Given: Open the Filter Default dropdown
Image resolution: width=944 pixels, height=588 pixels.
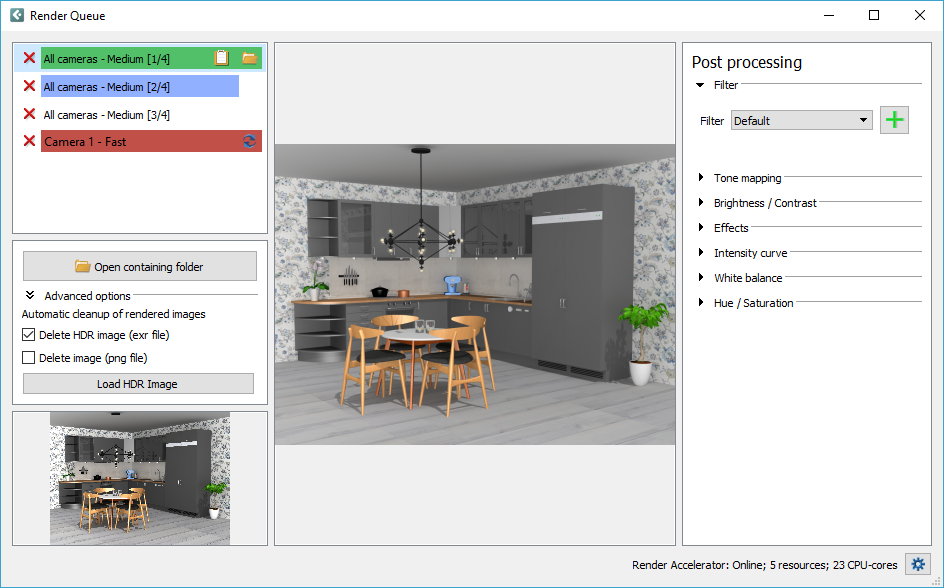Looking at the screenshot, I should click(802, 120).
